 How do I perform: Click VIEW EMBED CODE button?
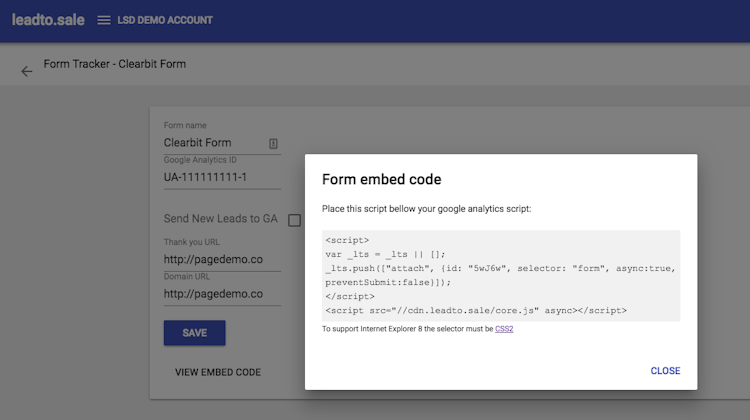click(218, 372)
